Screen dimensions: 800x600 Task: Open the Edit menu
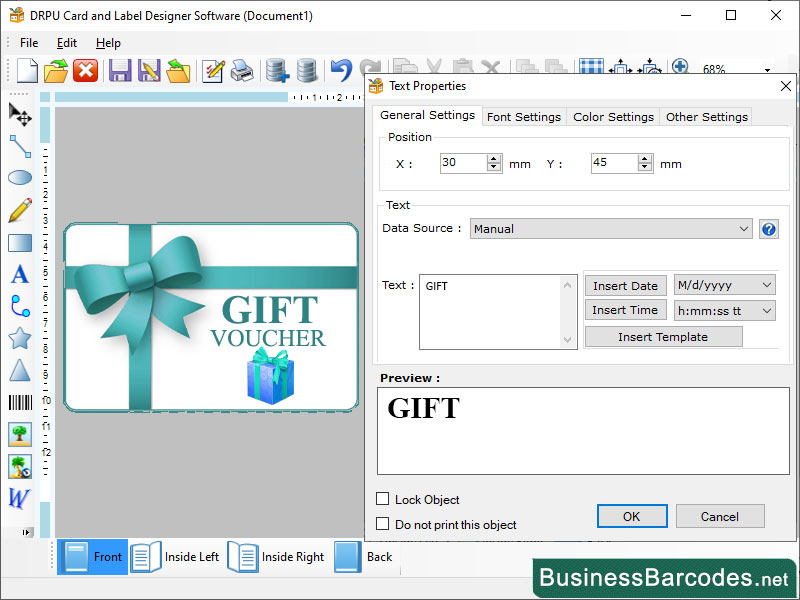click(x=67, y=43)
